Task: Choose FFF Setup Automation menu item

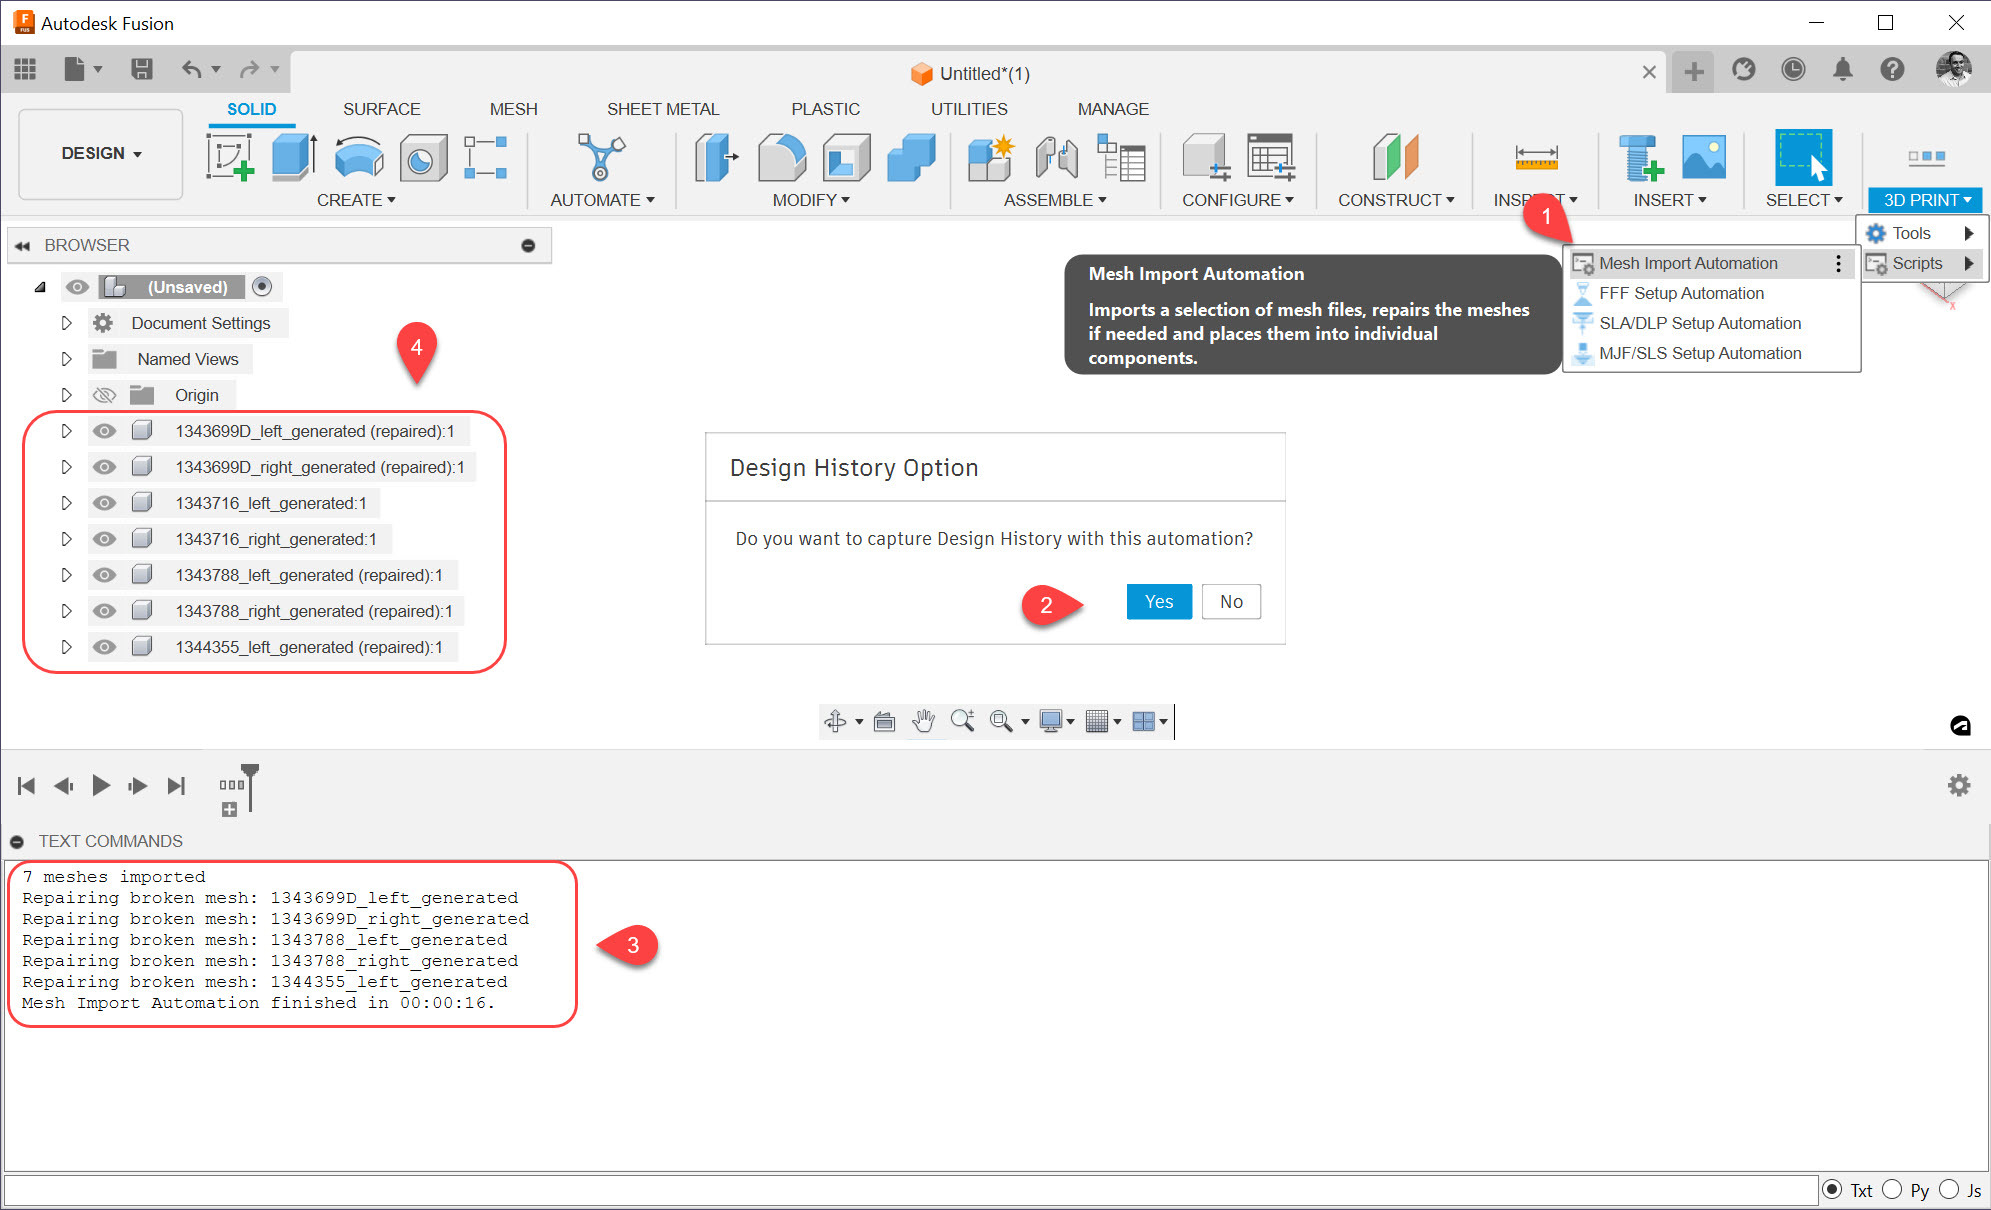Action: point(1681,293)
